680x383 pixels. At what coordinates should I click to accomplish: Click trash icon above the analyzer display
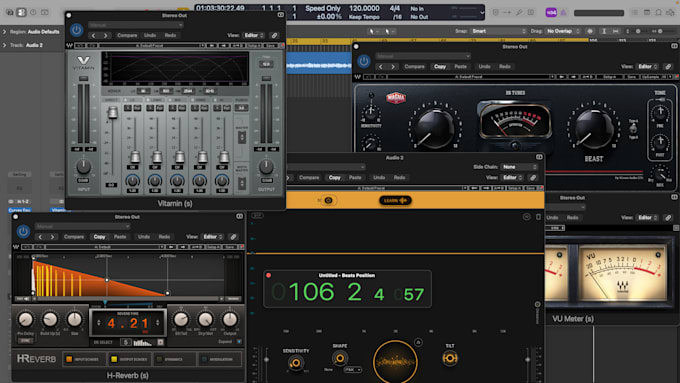coord(538,216)
